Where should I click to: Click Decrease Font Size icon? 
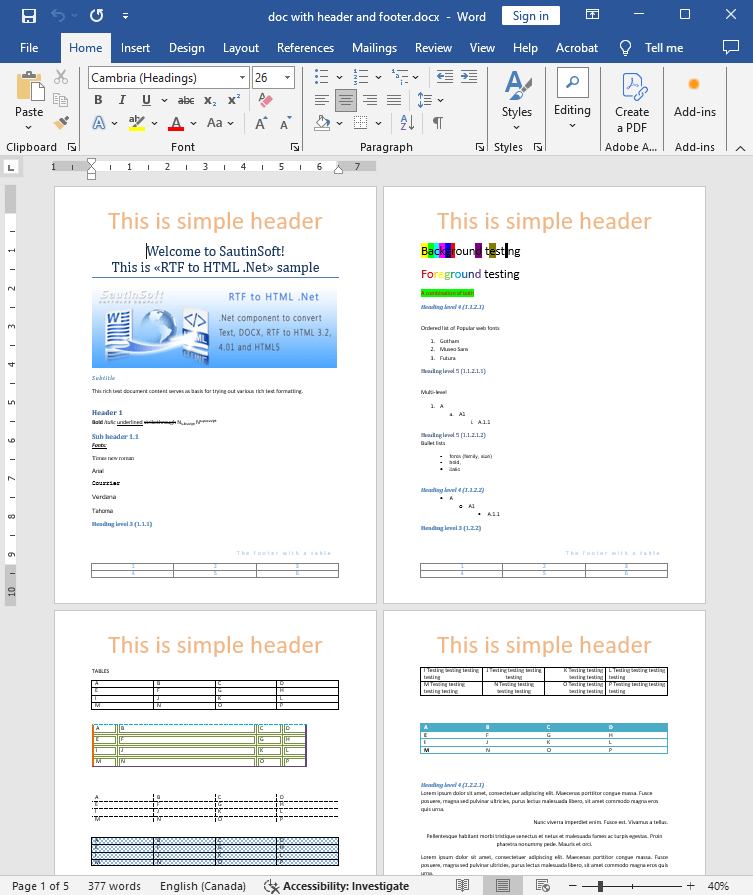[285, 123]
